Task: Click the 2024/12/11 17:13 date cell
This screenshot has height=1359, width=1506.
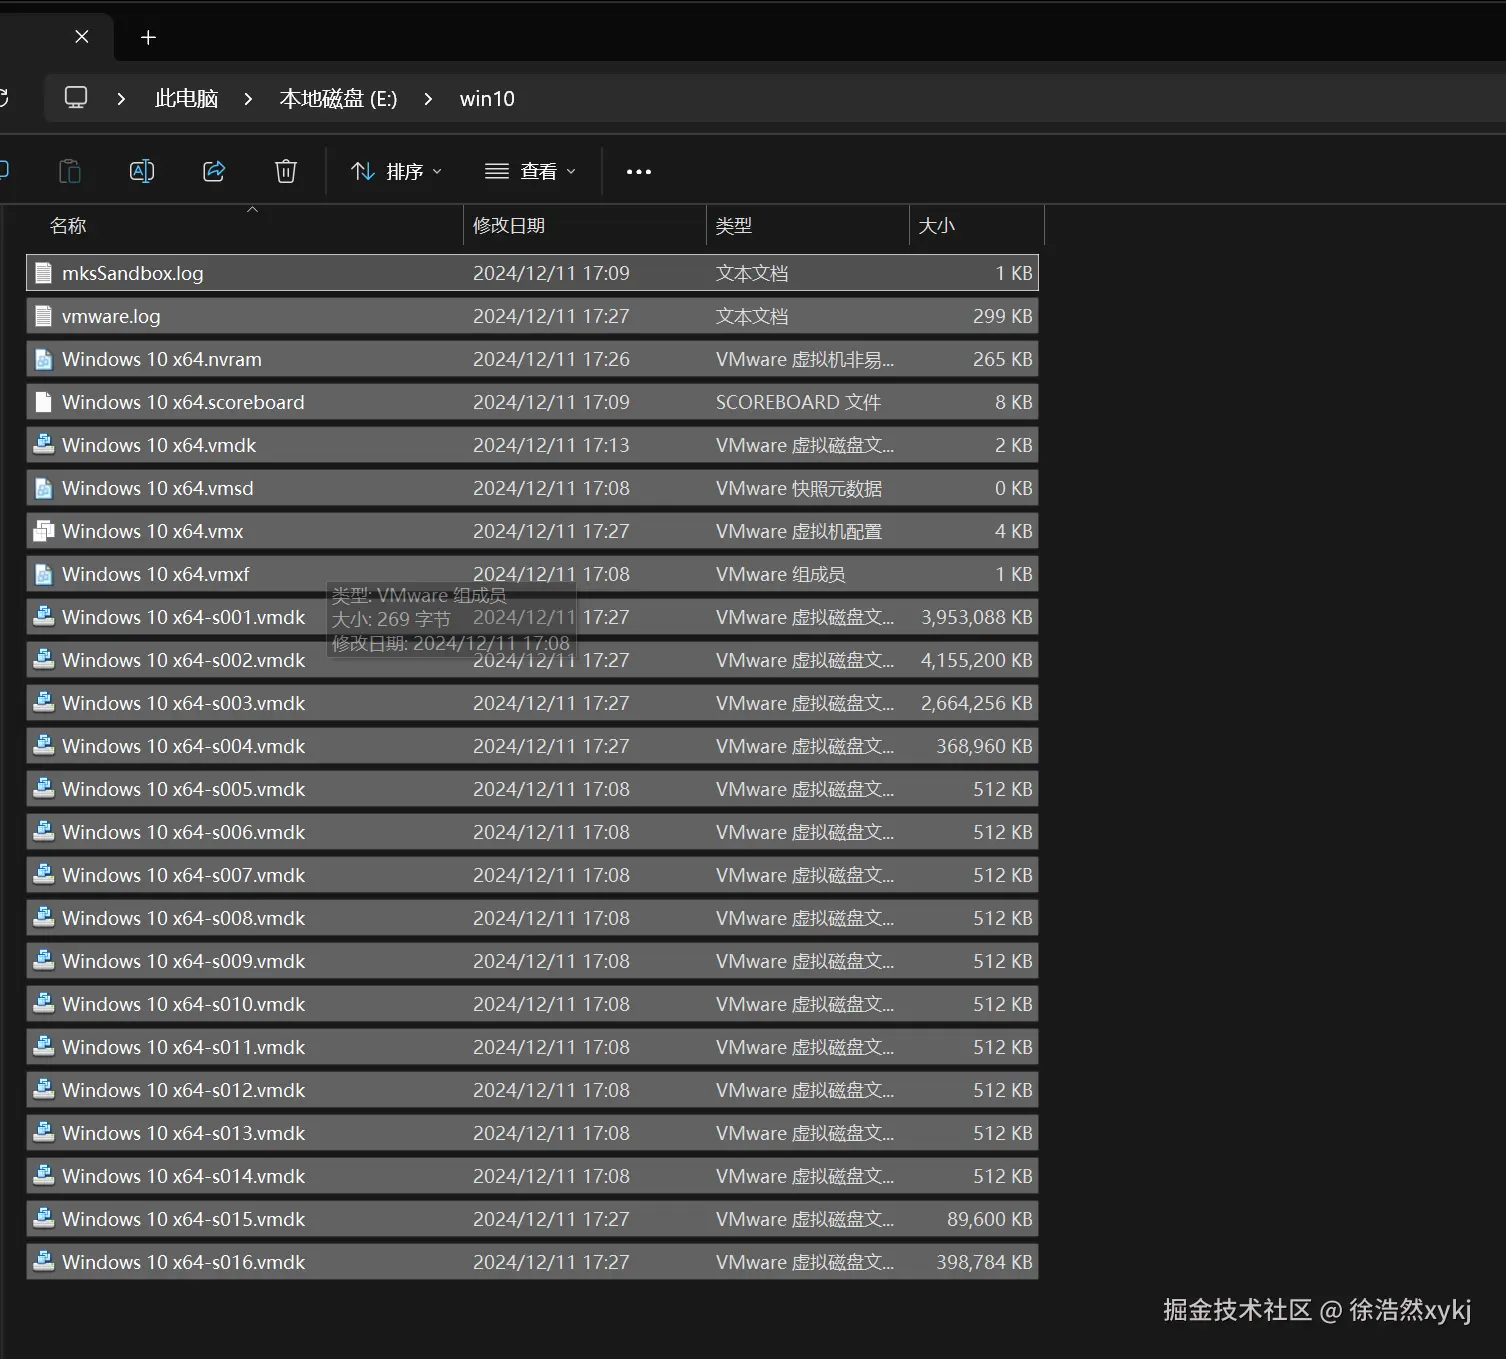Action: (x=551, y=445)
